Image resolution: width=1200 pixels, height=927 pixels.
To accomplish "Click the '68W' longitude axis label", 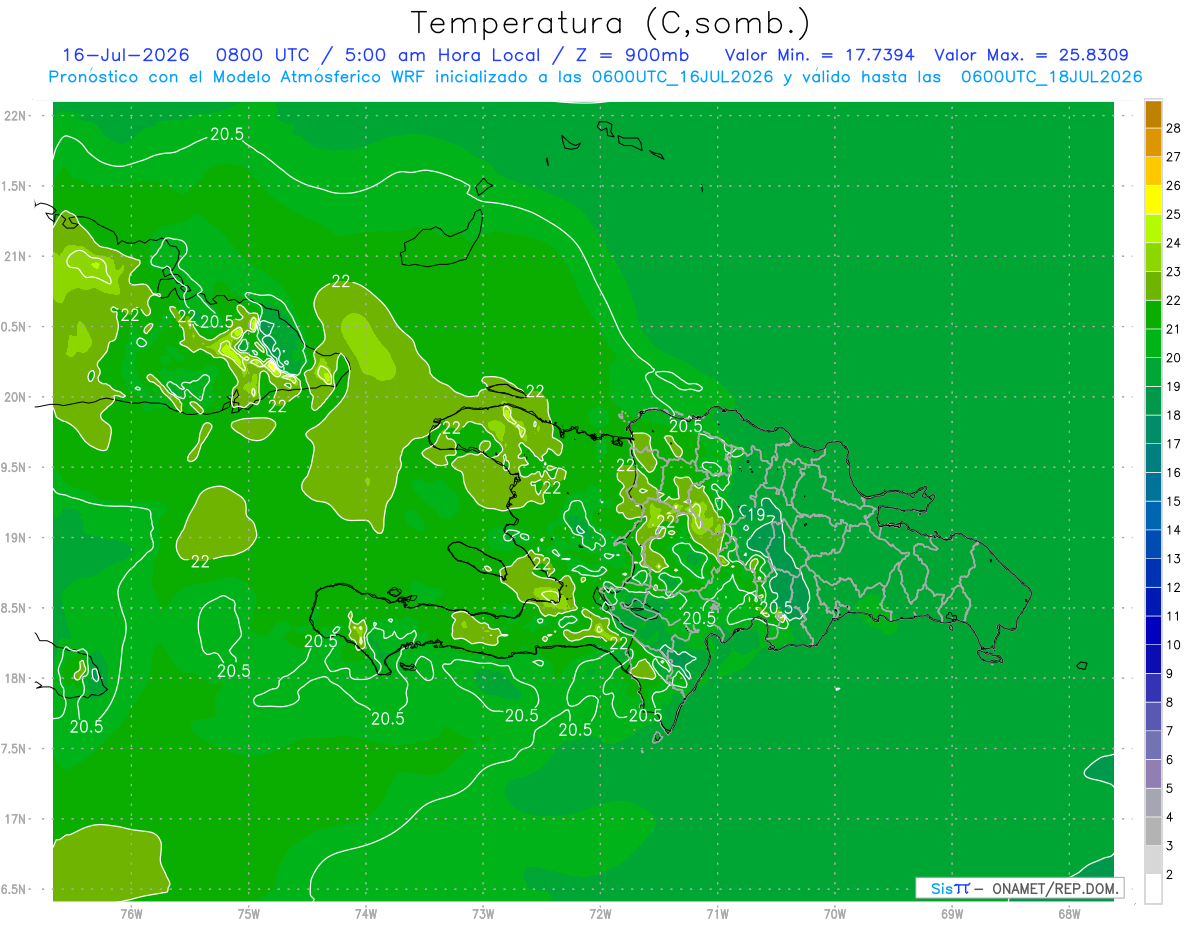I will coord(1069,913).
